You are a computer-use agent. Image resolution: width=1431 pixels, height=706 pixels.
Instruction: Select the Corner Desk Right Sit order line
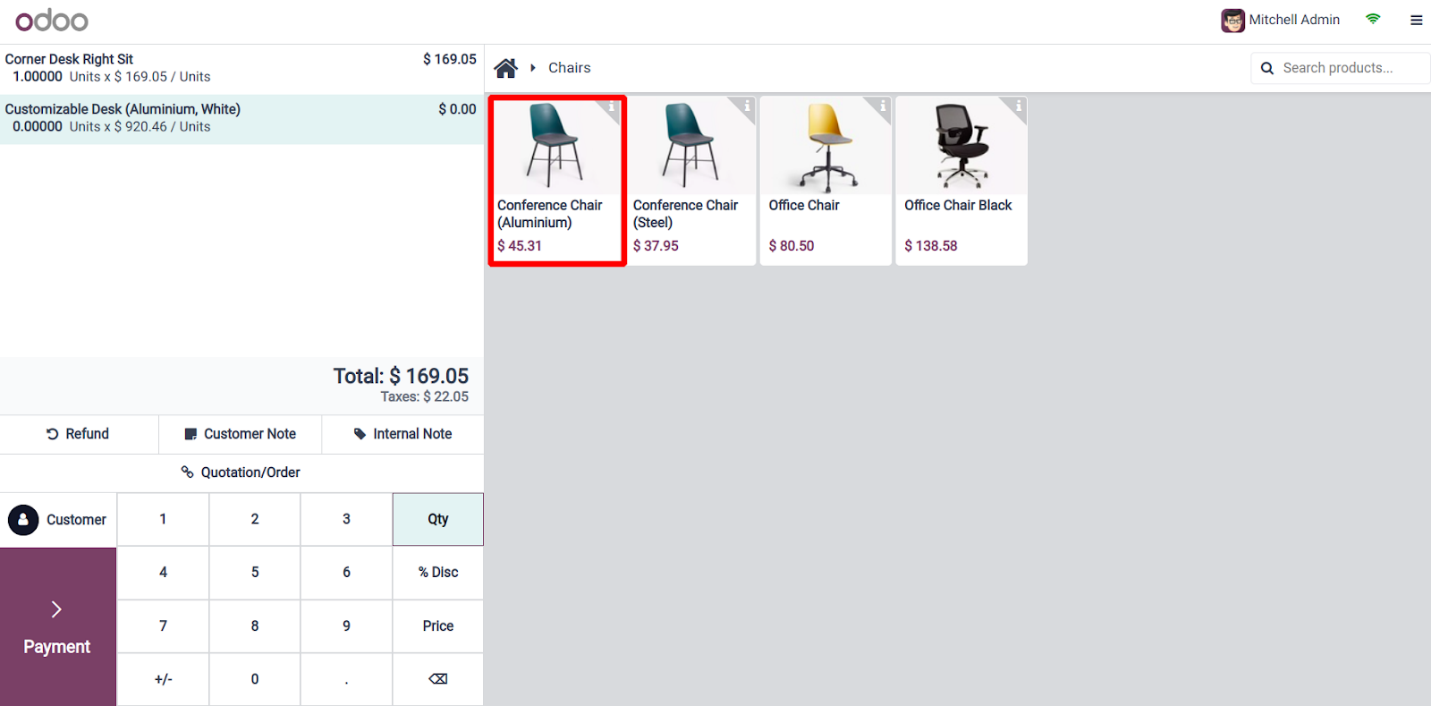241,68
